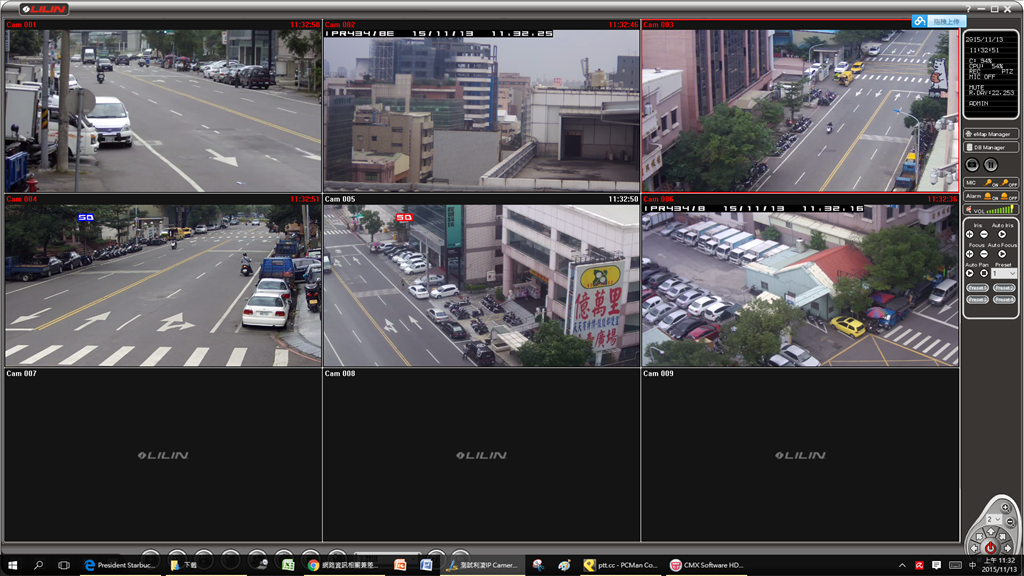Pan the camera left with PTZ arrow
The height and width of the screenshot is (576, 1024).
pyautogui.click(x=974, y=549)
